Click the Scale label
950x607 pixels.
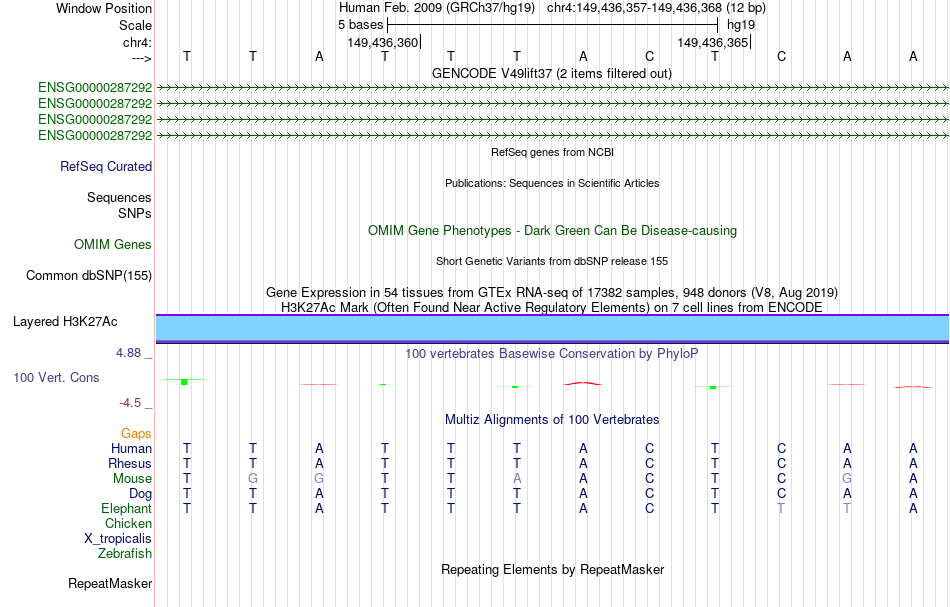click(135, 25)
